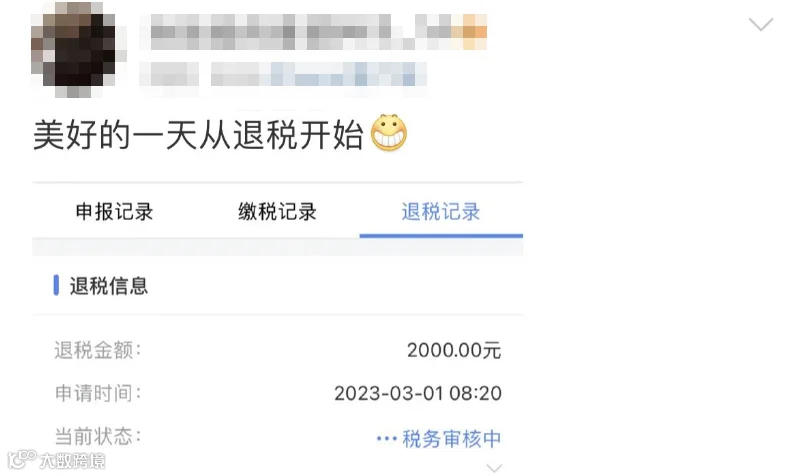The width and height of the screenshot is (798, 476).
Task: Switch to the 缴税记录 tab
Action: 277,212
